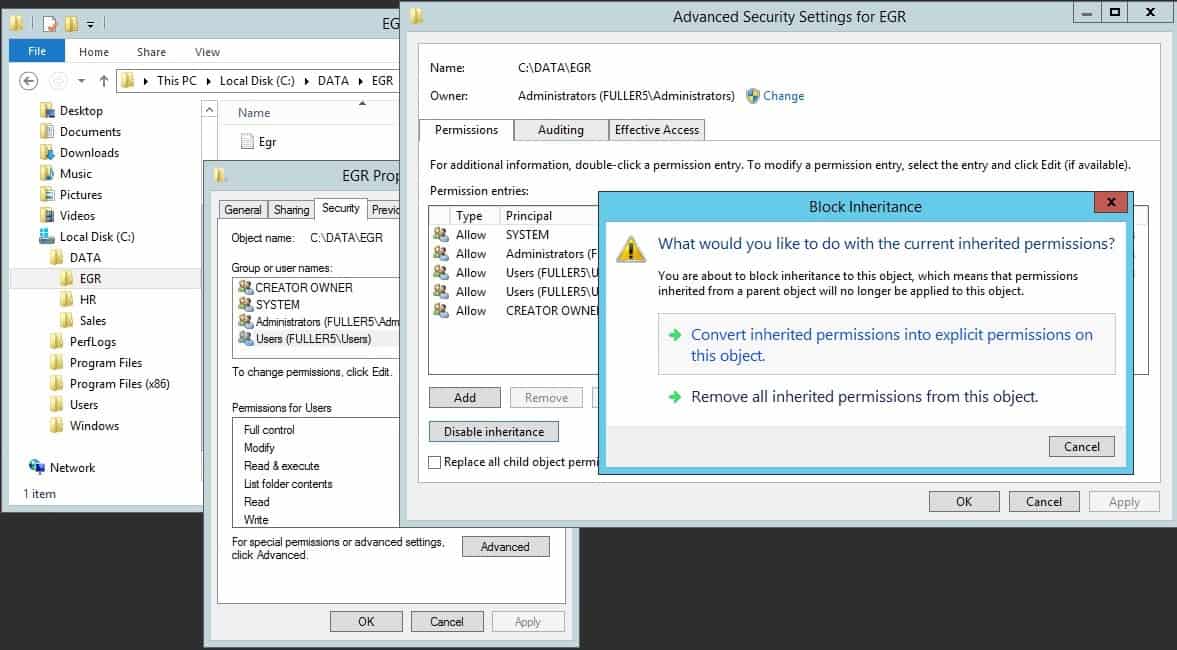Click the Type column header in permission entries

click(469, 216)
